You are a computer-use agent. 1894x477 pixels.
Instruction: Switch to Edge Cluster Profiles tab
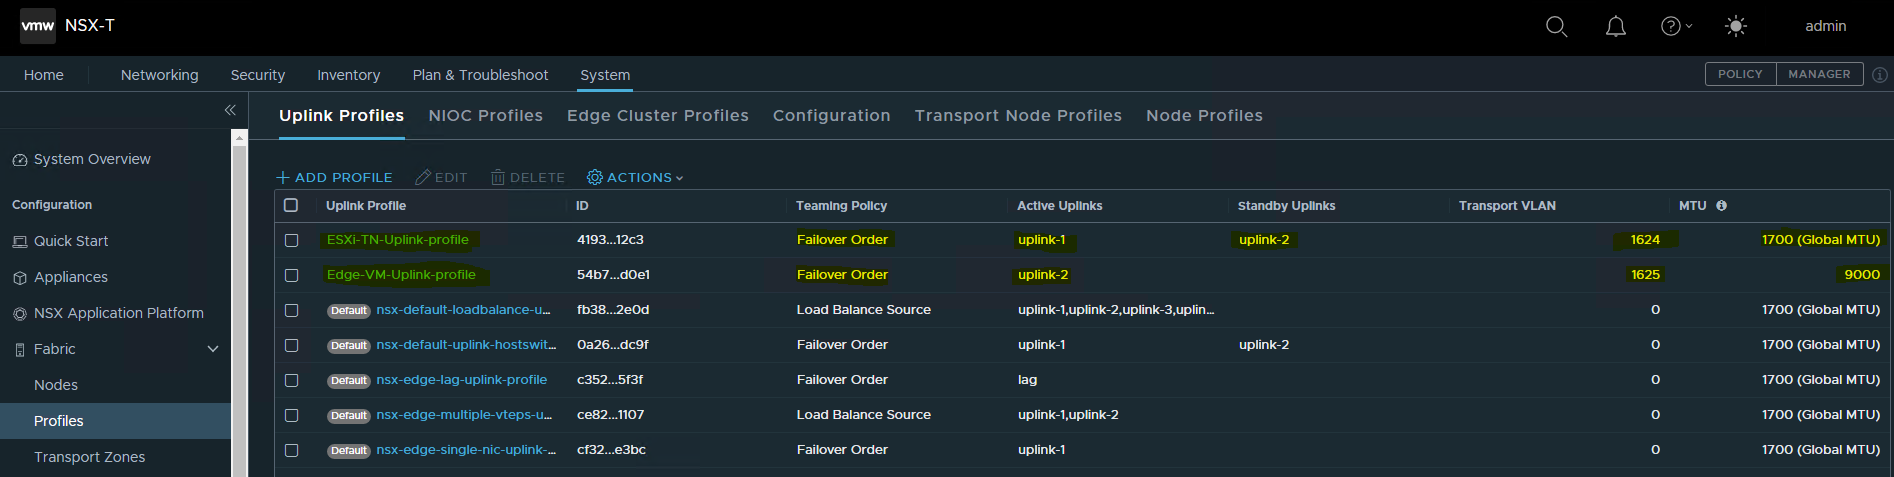pos(658,116)
